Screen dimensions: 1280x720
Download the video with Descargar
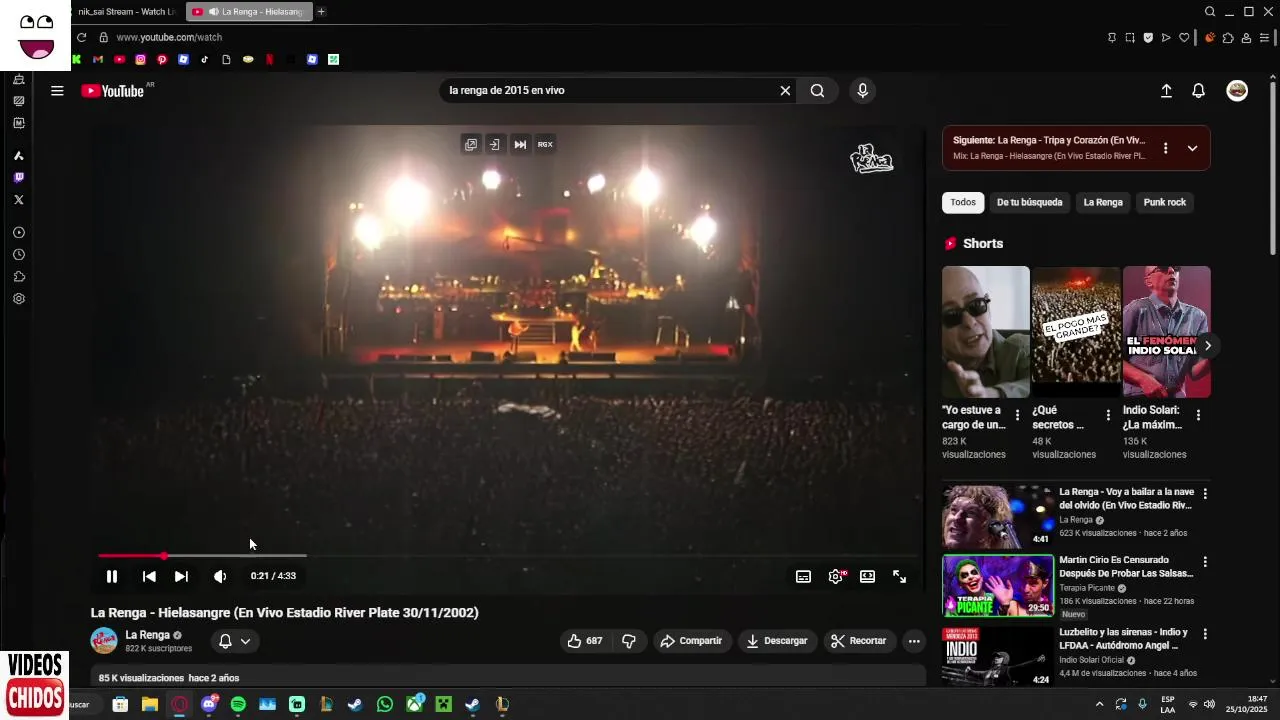[x=777, y=641]
